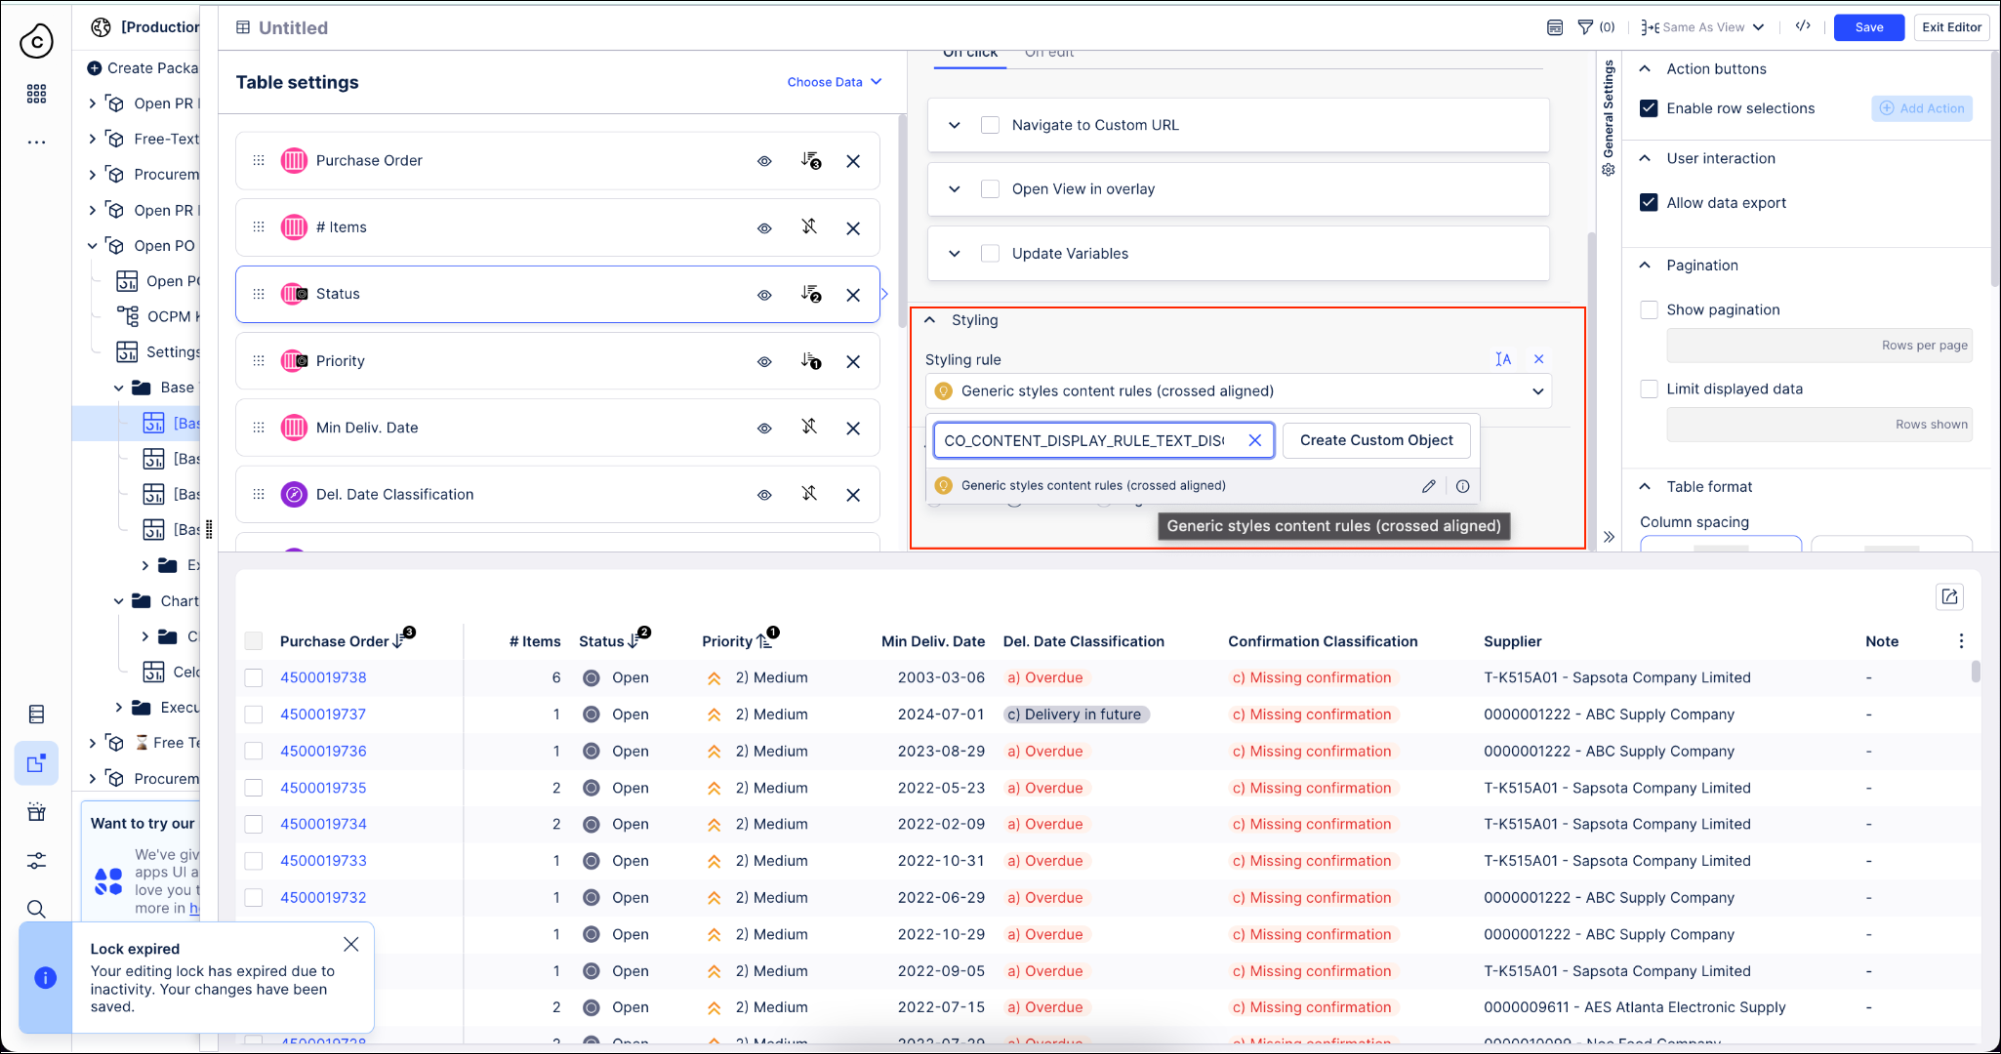Open the Choose Data dropdown

click(834, 82)
